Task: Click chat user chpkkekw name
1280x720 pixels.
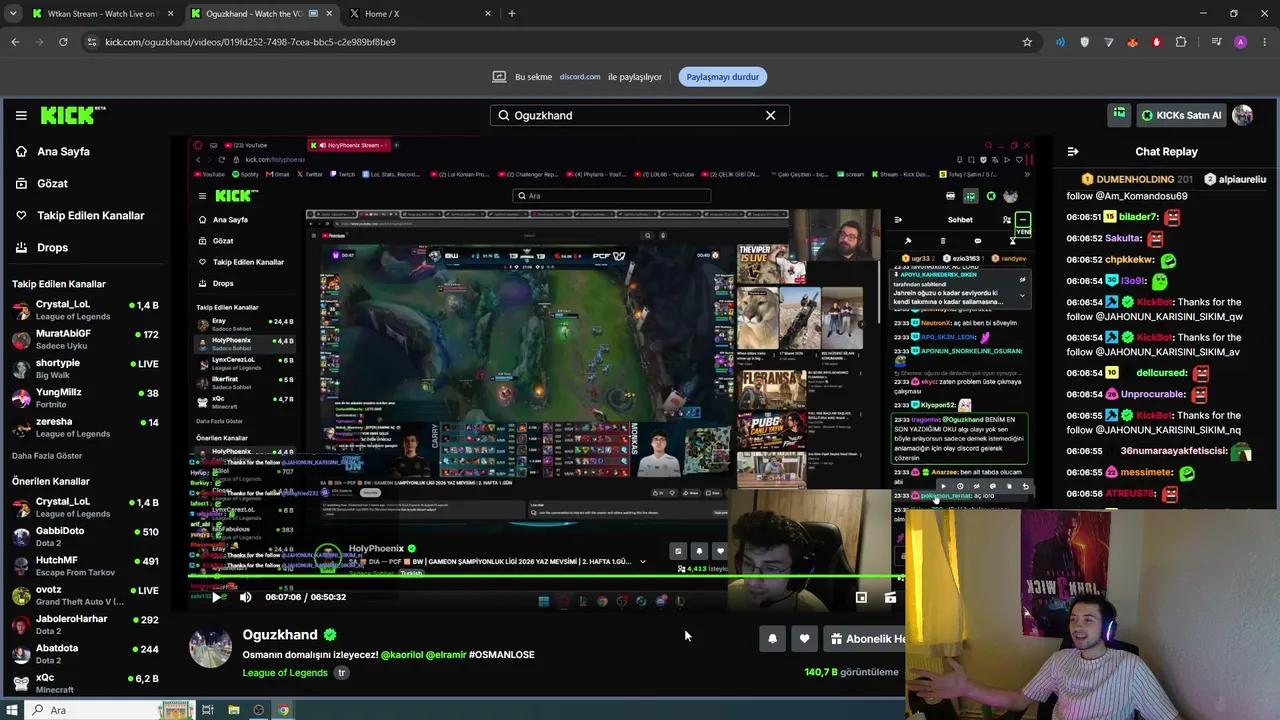Action: click(1130, 260)
